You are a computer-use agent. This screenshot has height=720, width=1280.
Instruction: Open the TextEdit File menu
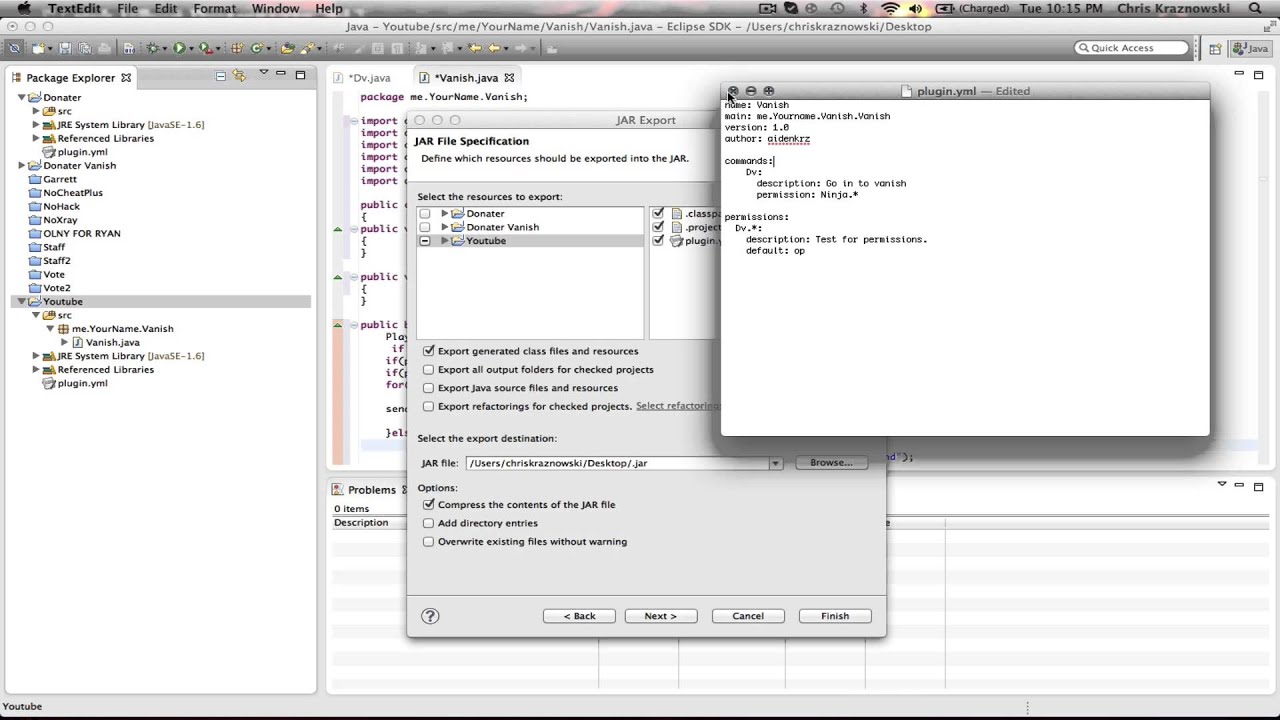128,9
